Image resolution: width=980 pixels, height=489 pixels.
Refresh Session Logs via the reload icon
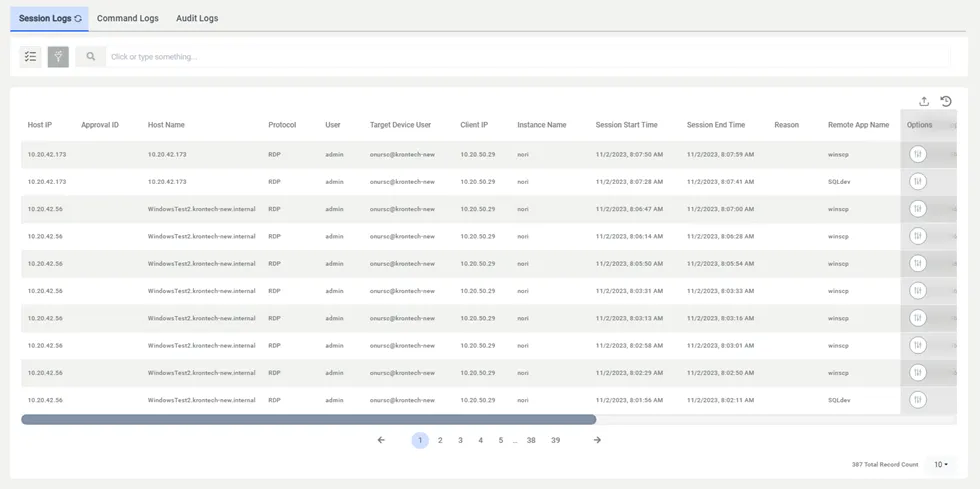click(x=78, y=19)
